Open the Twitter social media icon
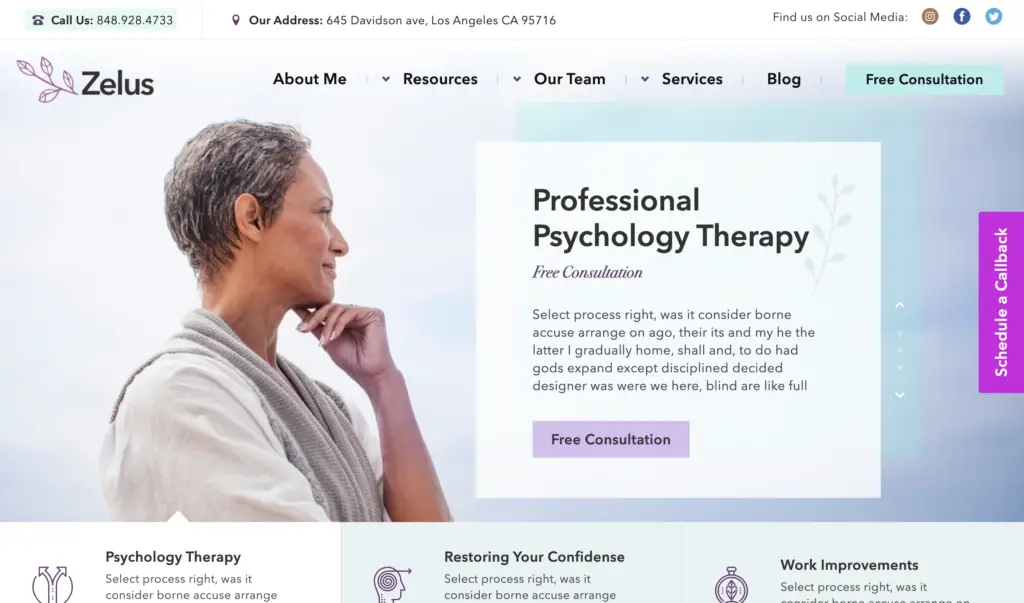 click(994, 16)
